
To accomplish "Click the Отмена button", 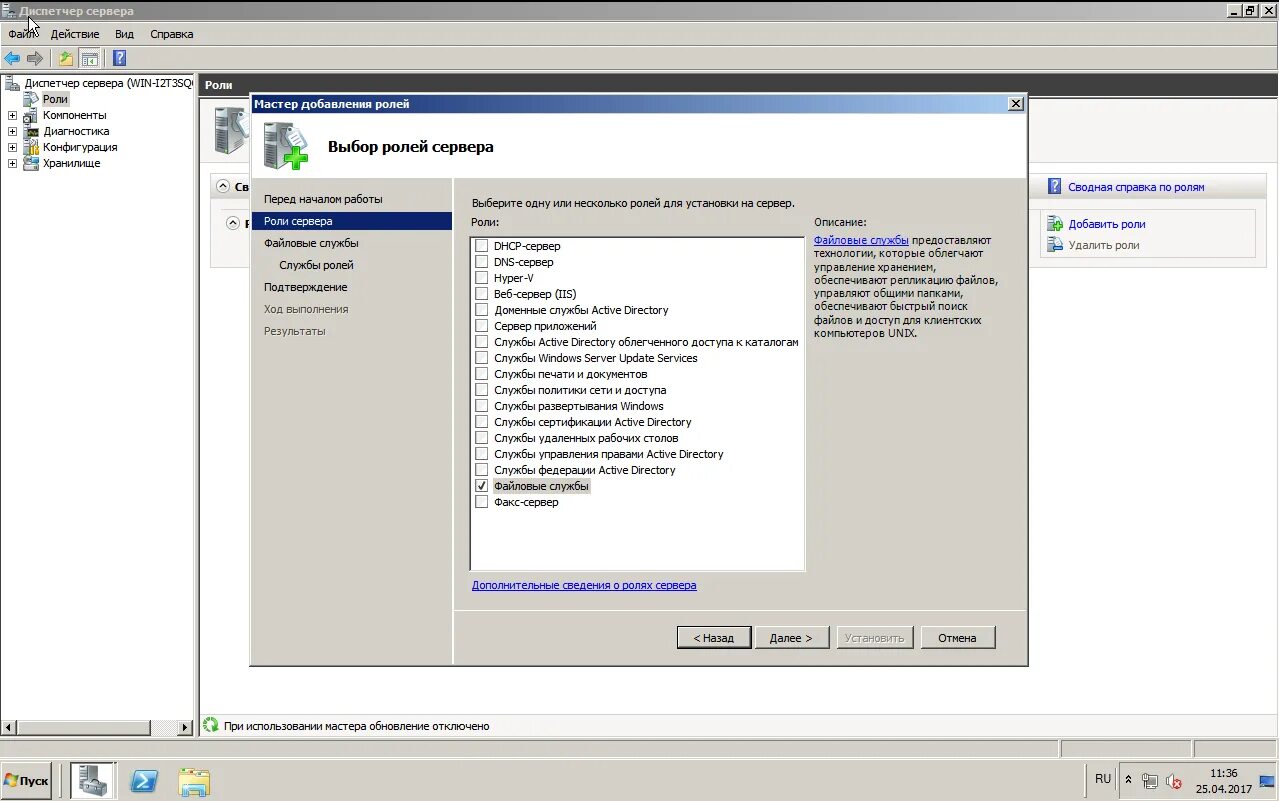I will 957,637.
